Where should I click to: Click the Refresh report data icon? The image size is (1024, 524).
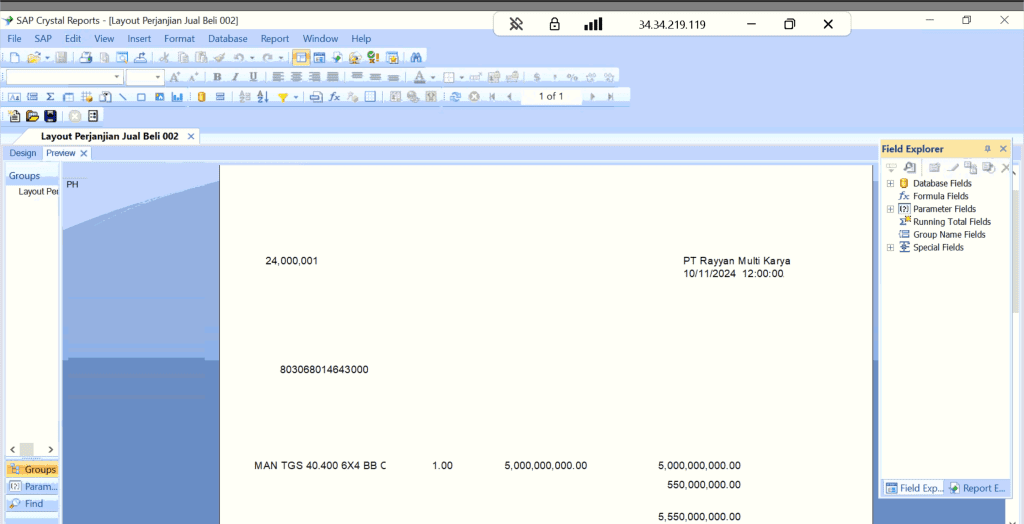(x=455, y=97)
